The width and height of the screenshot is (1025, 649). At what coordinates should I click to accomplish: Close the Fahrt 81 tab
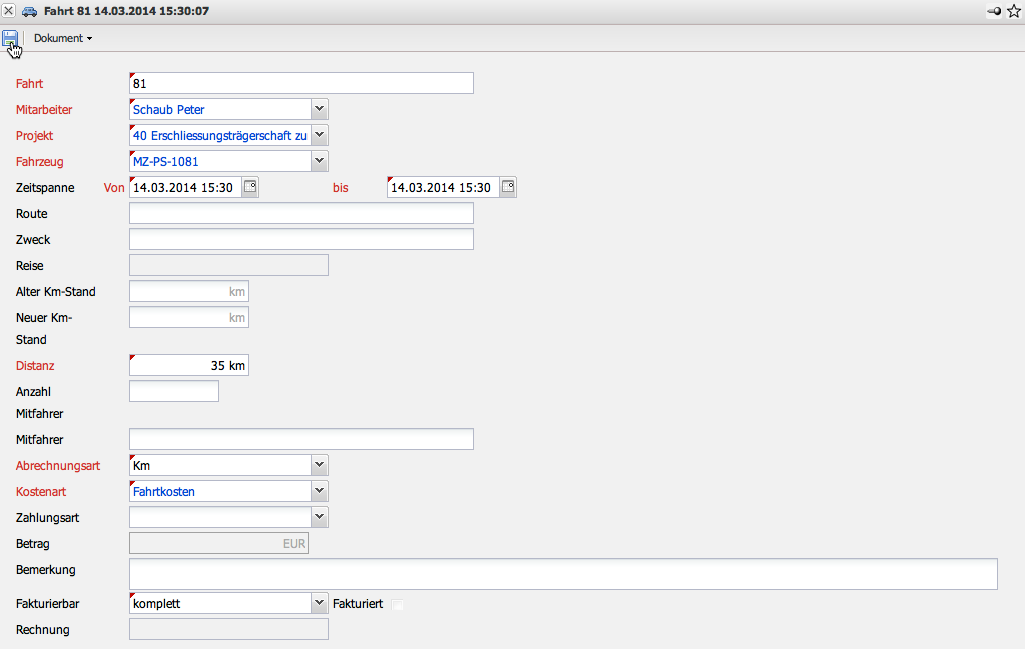point(9,11)
